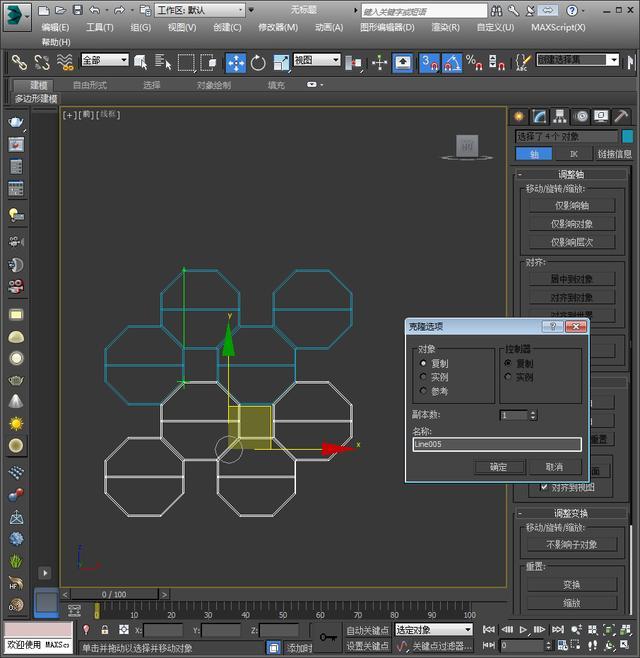Click the rectangular selection region icon
Image resolution: width=640 pixels, height=658 pixels.
186,62
